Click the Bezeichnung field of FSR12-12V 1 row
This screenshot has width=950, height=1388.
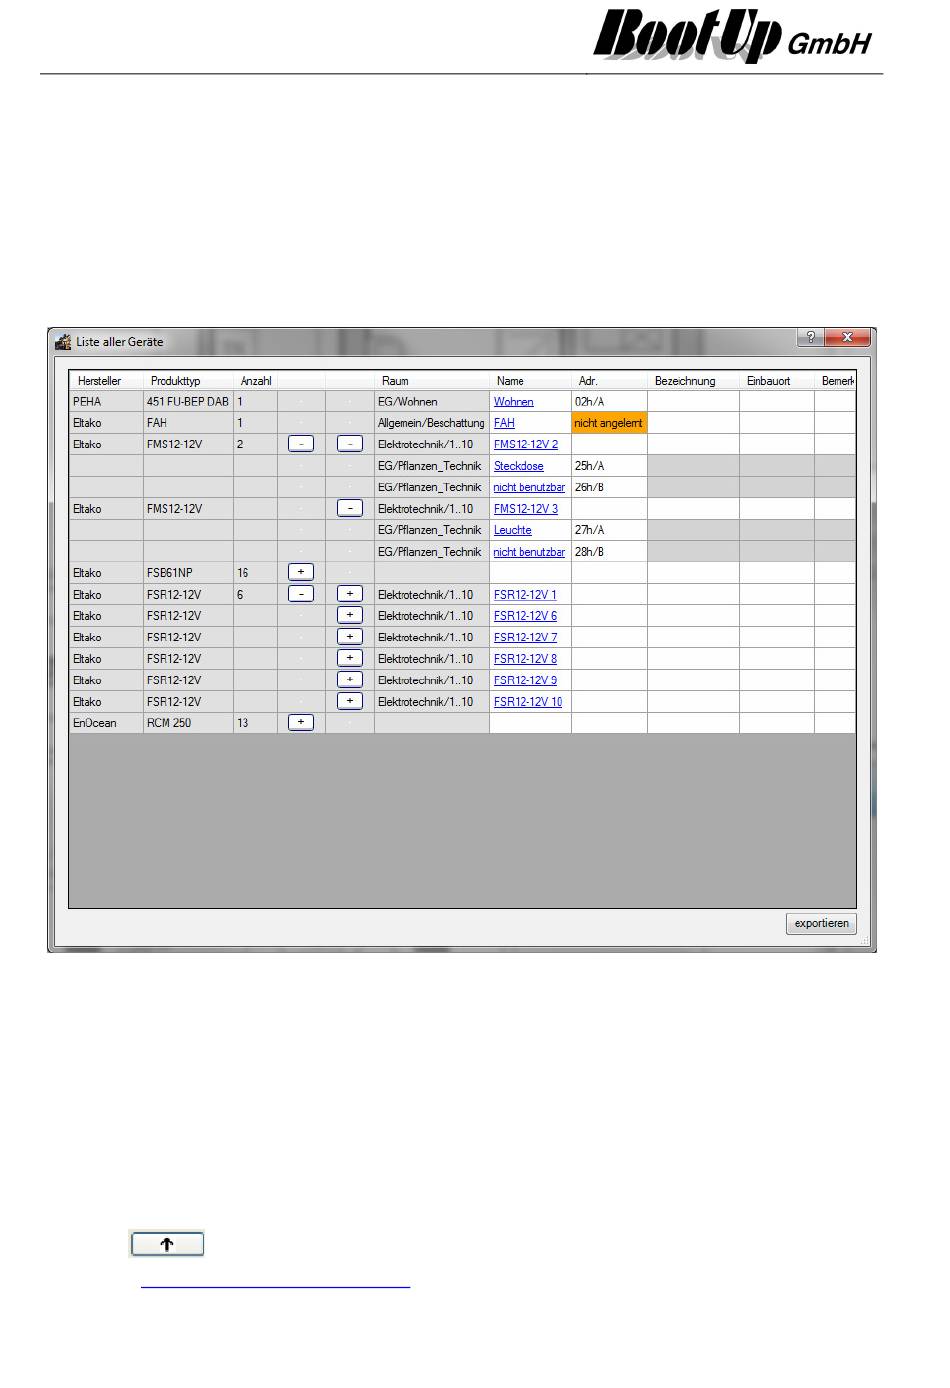click(x=693, y=595)
